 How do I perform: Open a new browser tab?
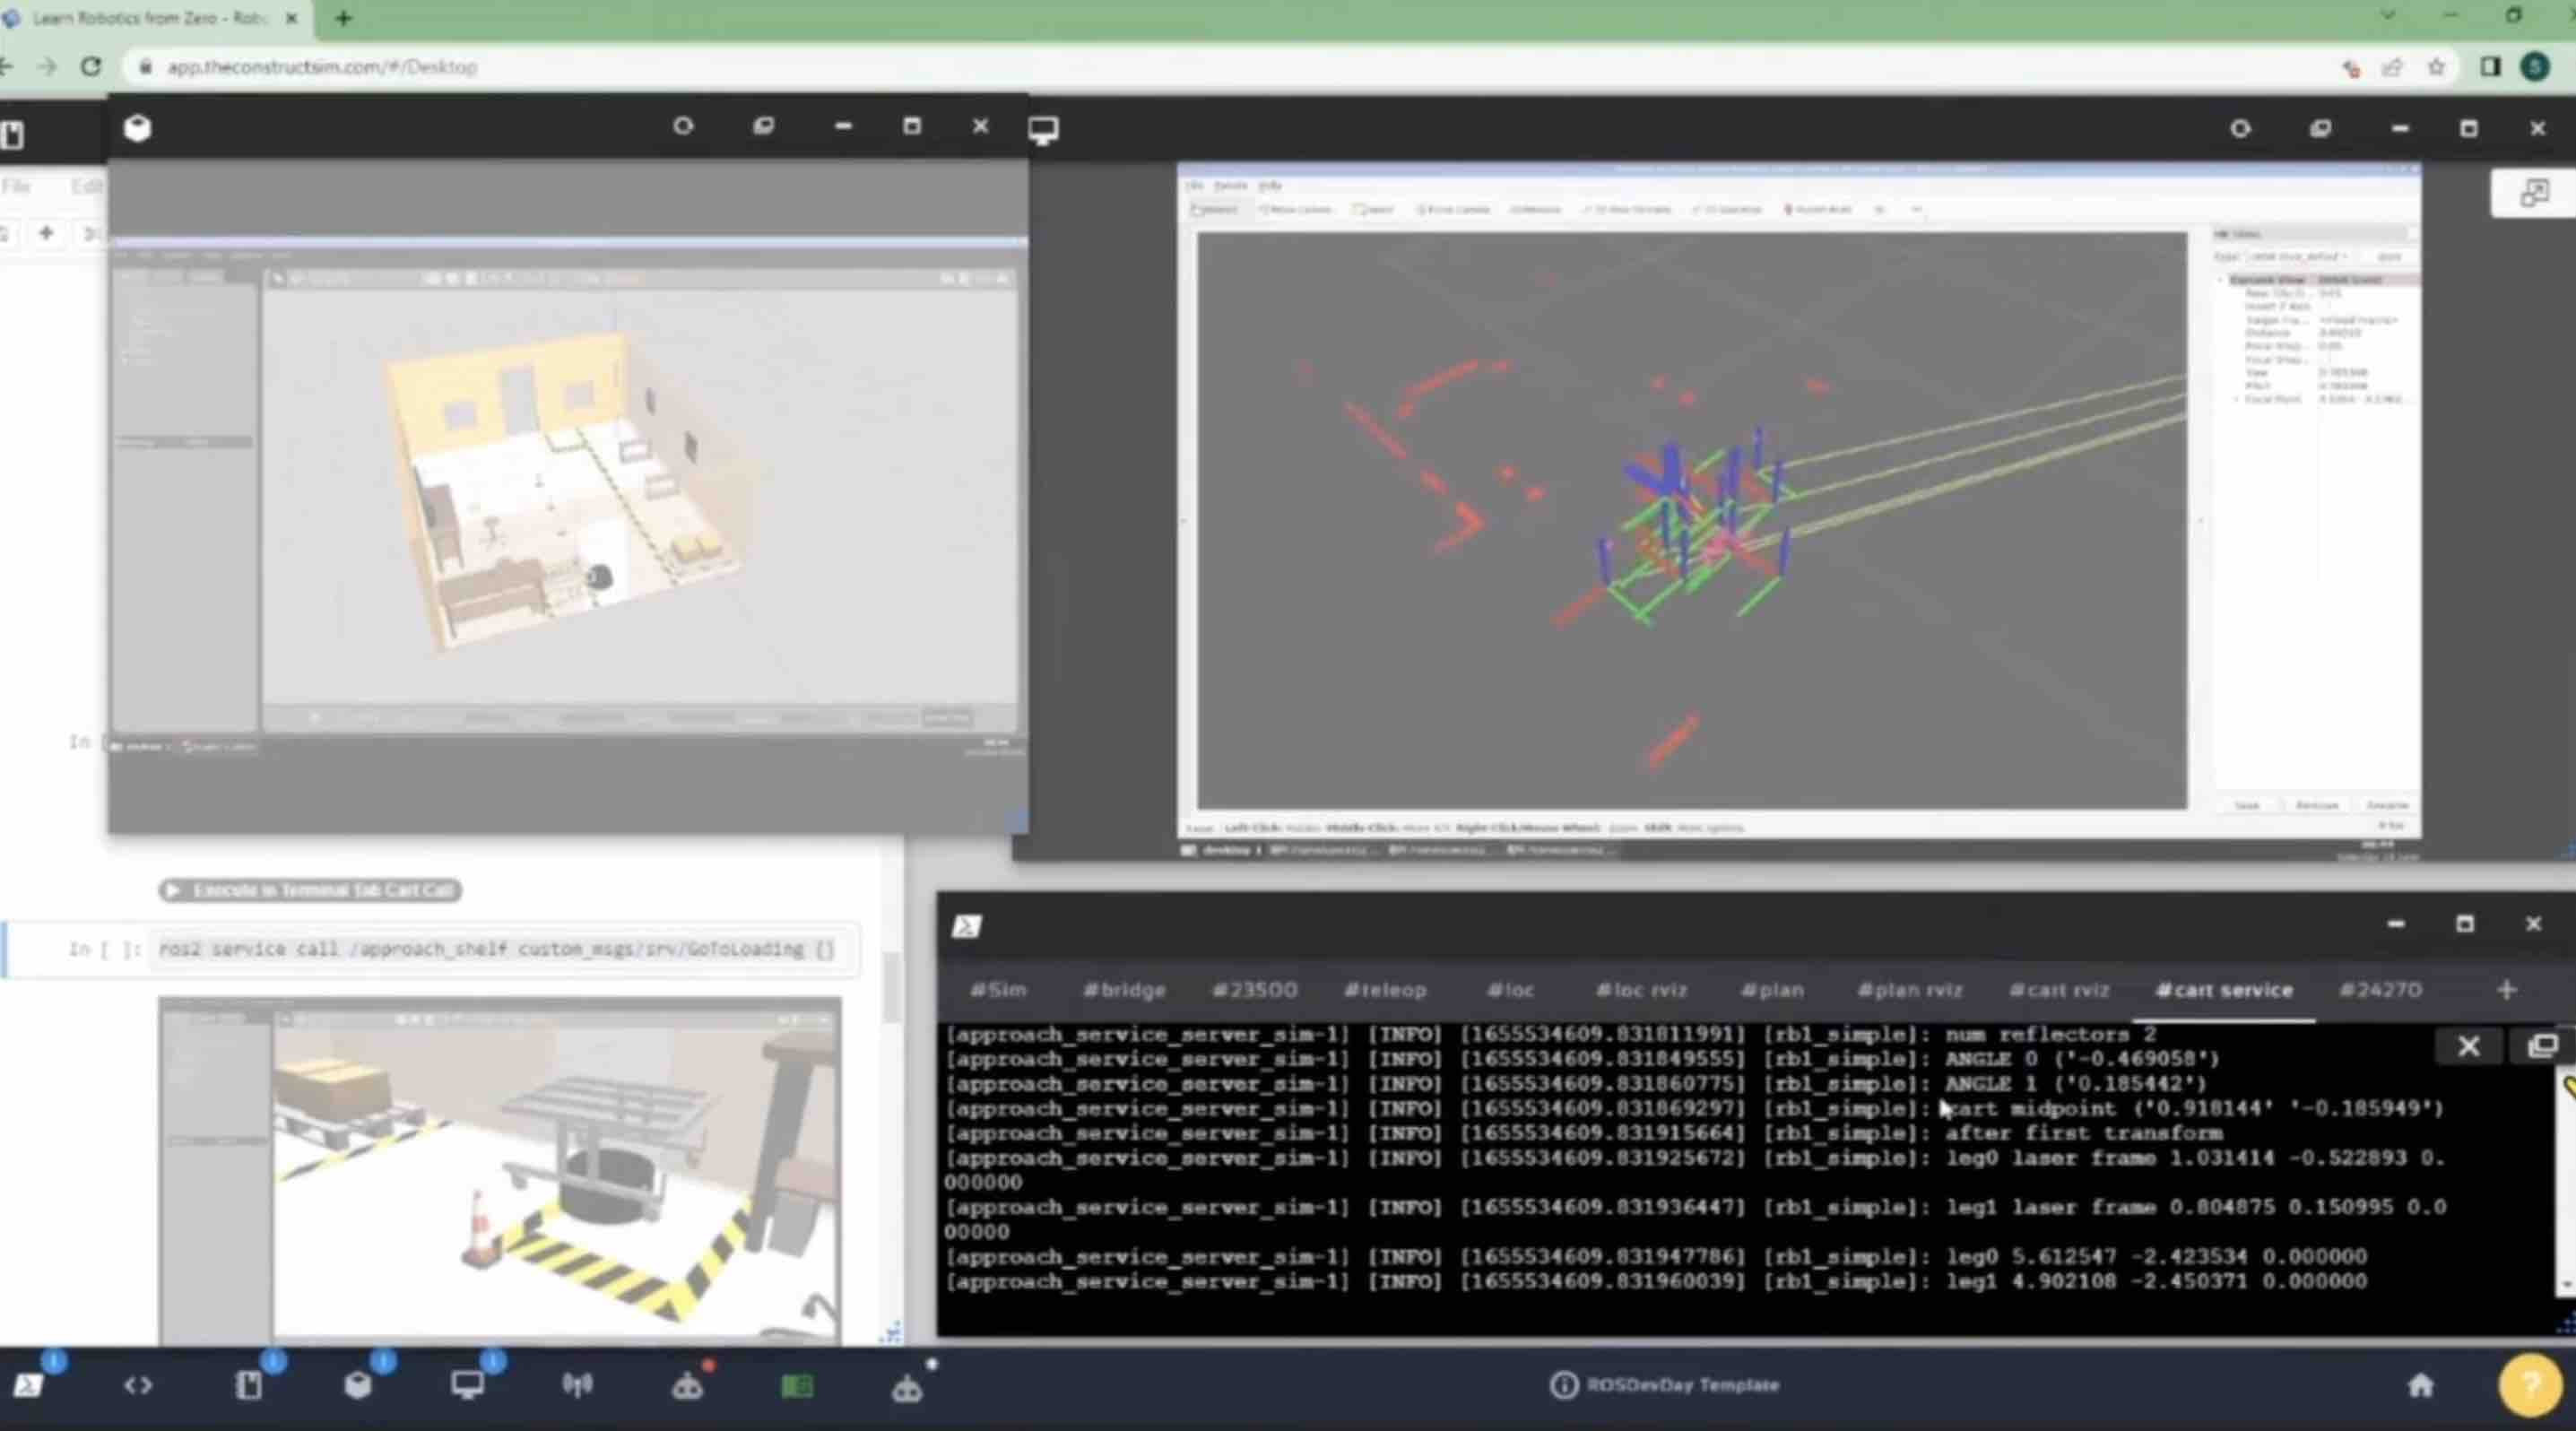point(343,18)
